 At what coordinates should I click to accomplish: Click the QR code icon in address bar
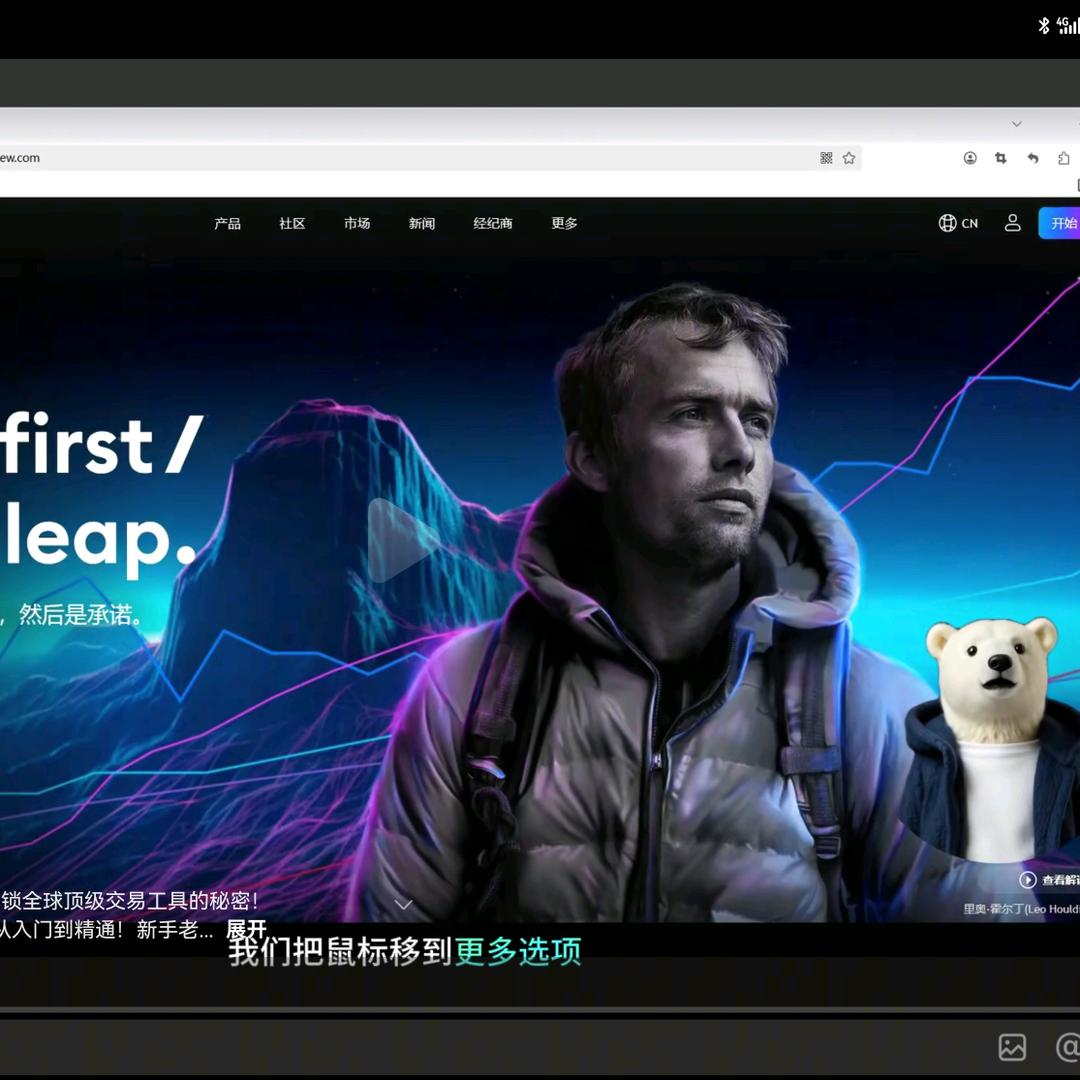click(x=826, y=158)
